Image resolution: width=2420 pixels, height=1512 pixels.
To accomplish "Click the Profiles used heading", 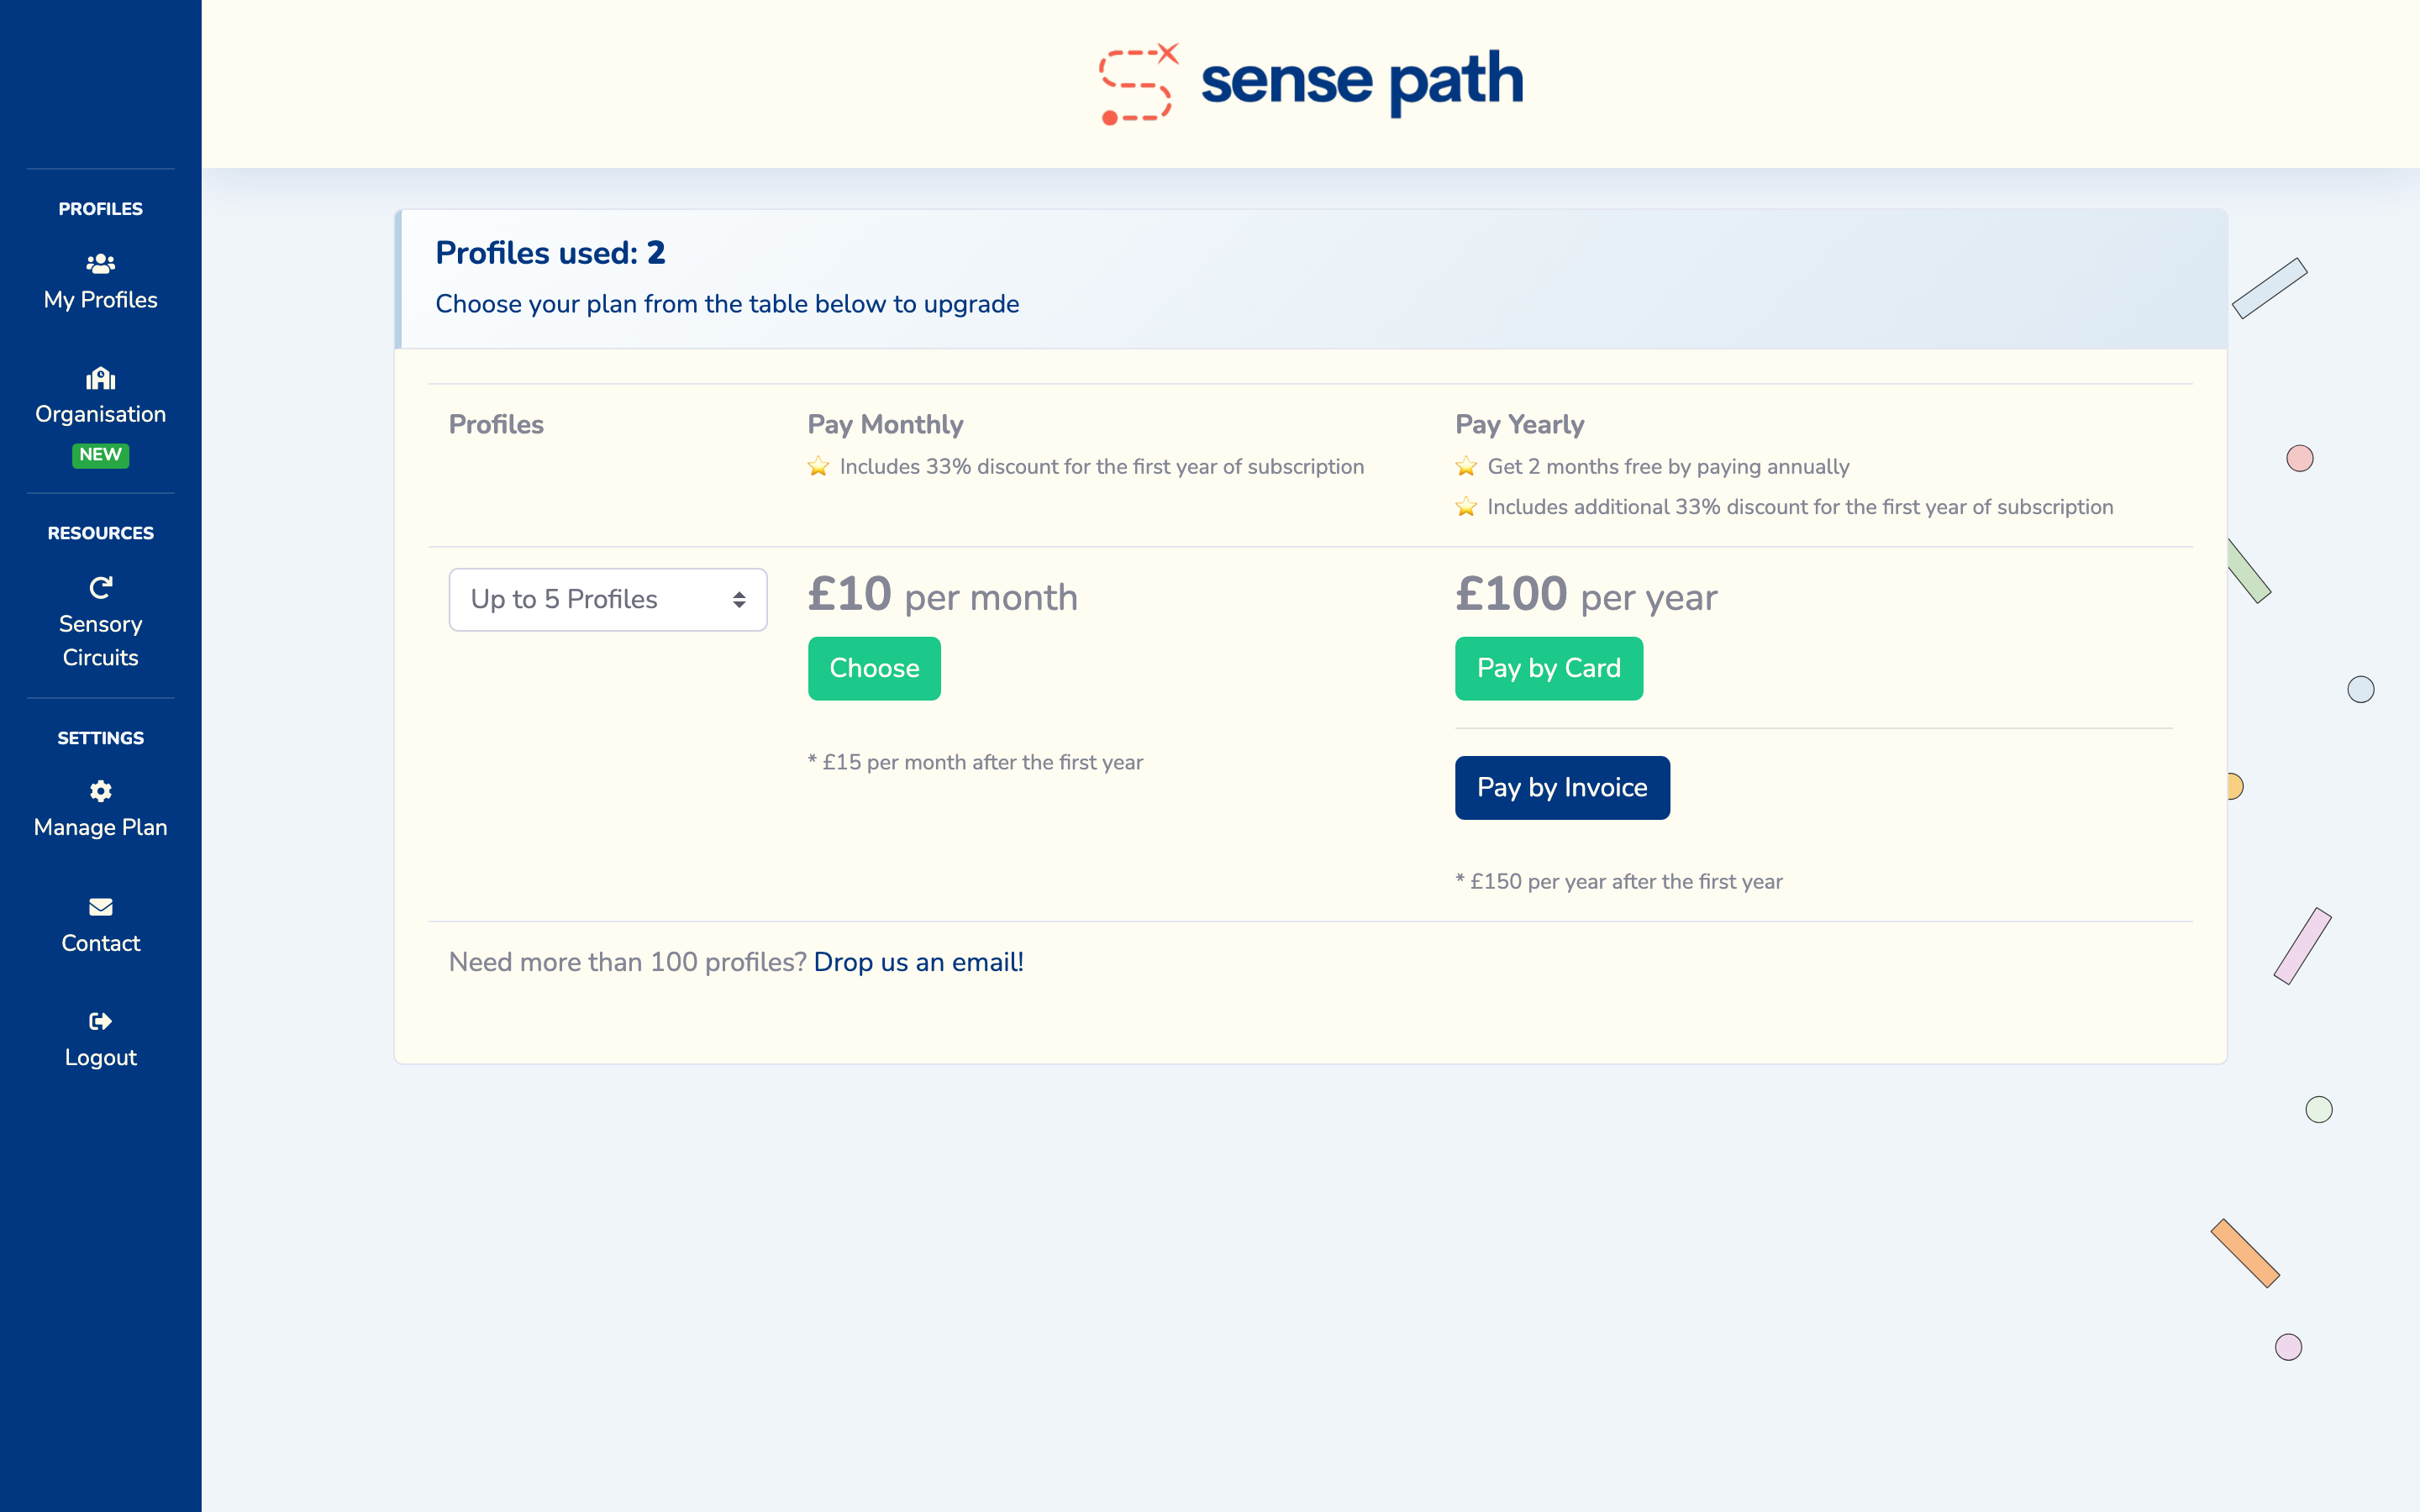I will (x=549, y=253).
